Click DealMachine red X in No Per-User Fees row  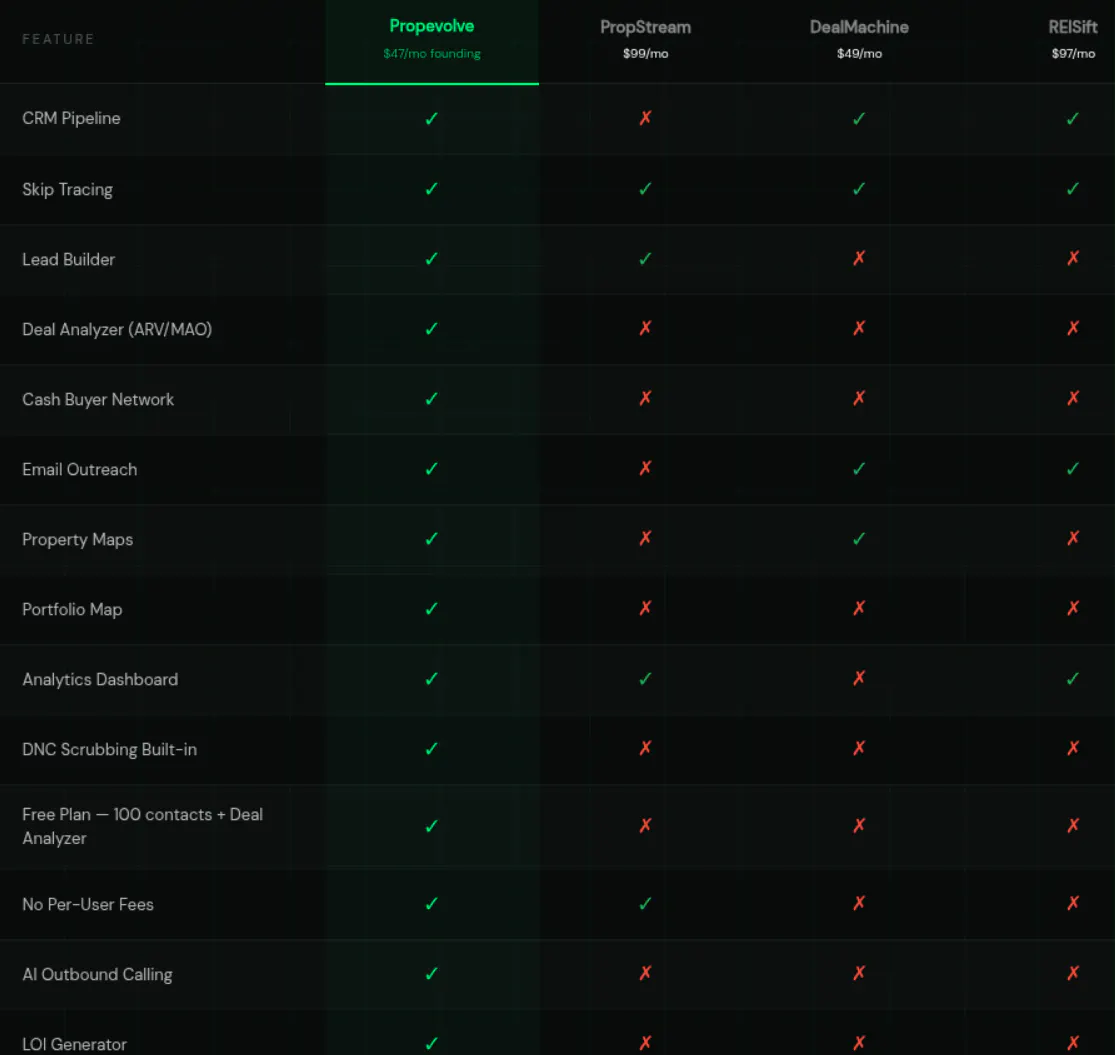[859, 904]
